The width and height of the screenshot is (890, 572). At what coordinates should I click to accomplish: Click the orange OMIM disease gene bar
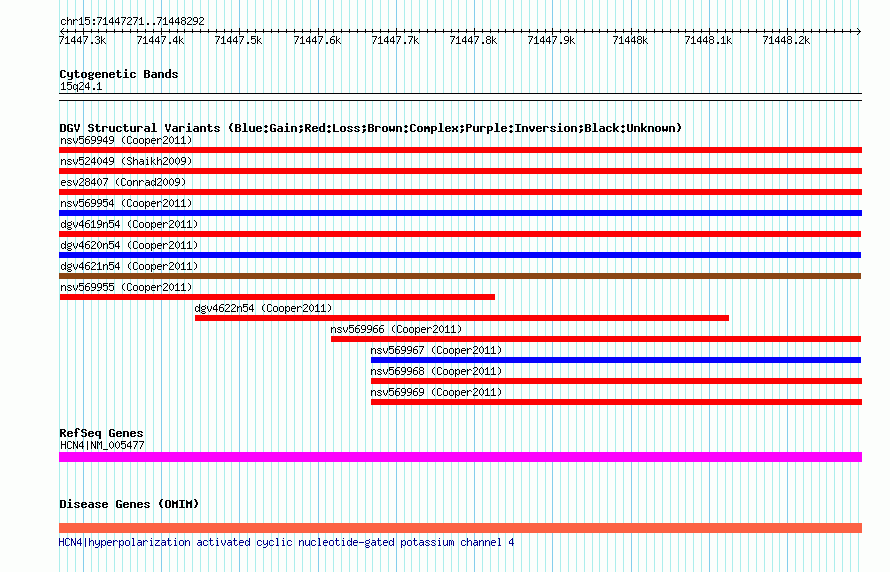pos(460,528)
